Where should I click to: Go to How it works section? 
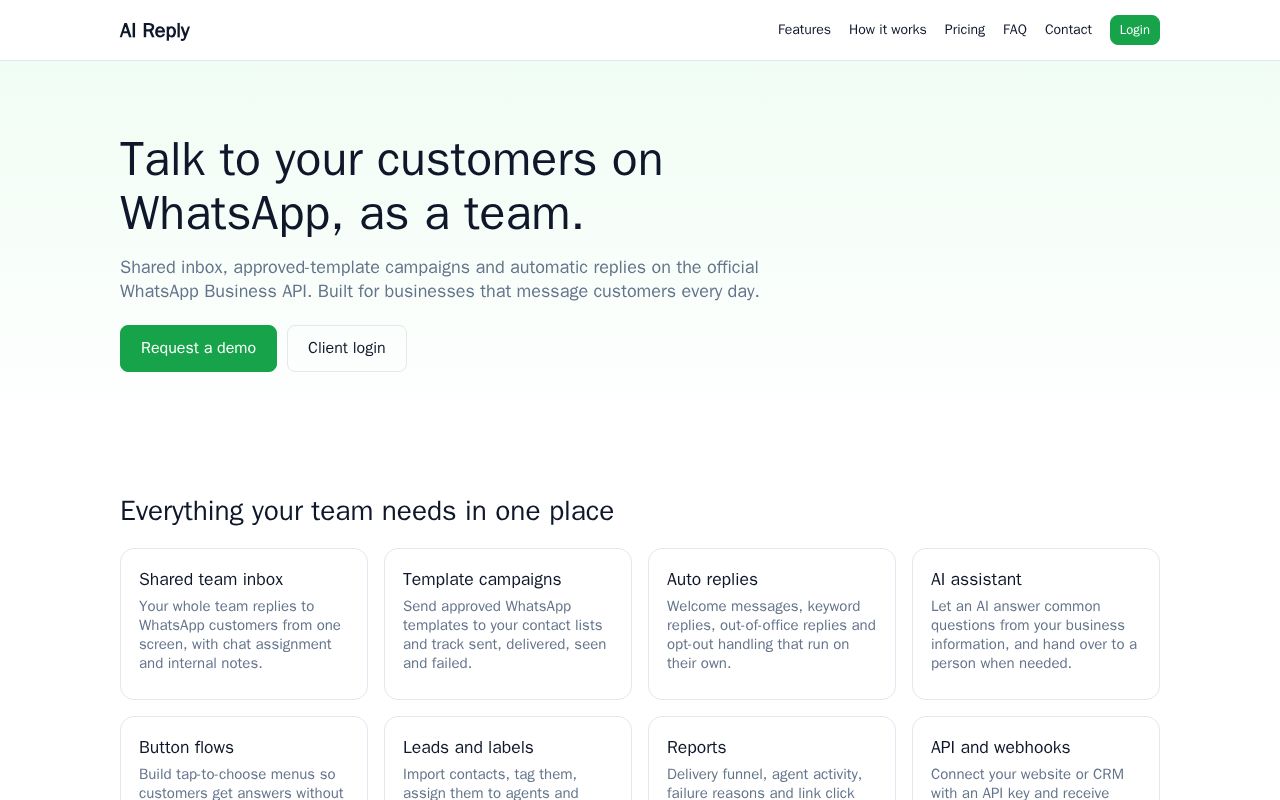point(887,30)
